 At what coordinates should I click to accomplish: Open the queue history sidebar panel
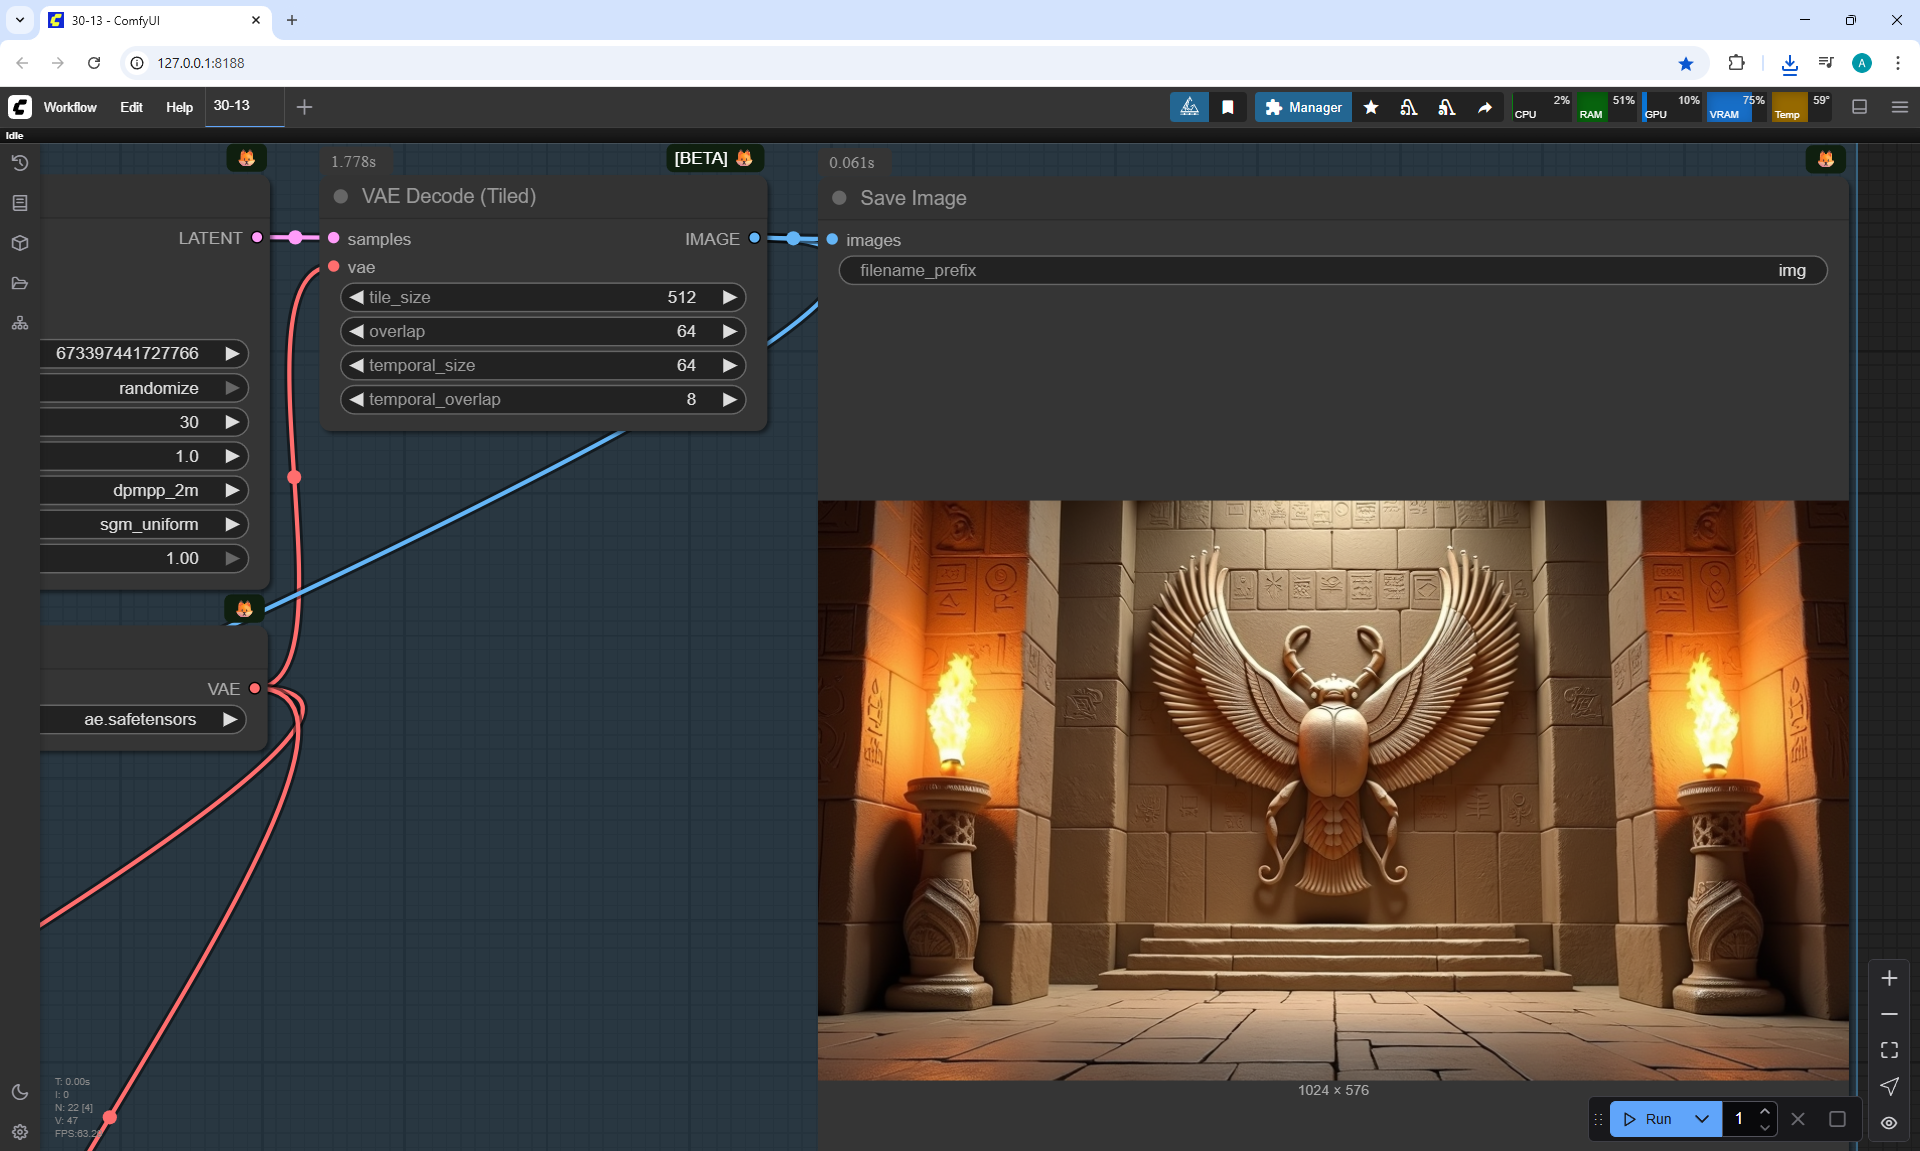click(x=20, y=163)
